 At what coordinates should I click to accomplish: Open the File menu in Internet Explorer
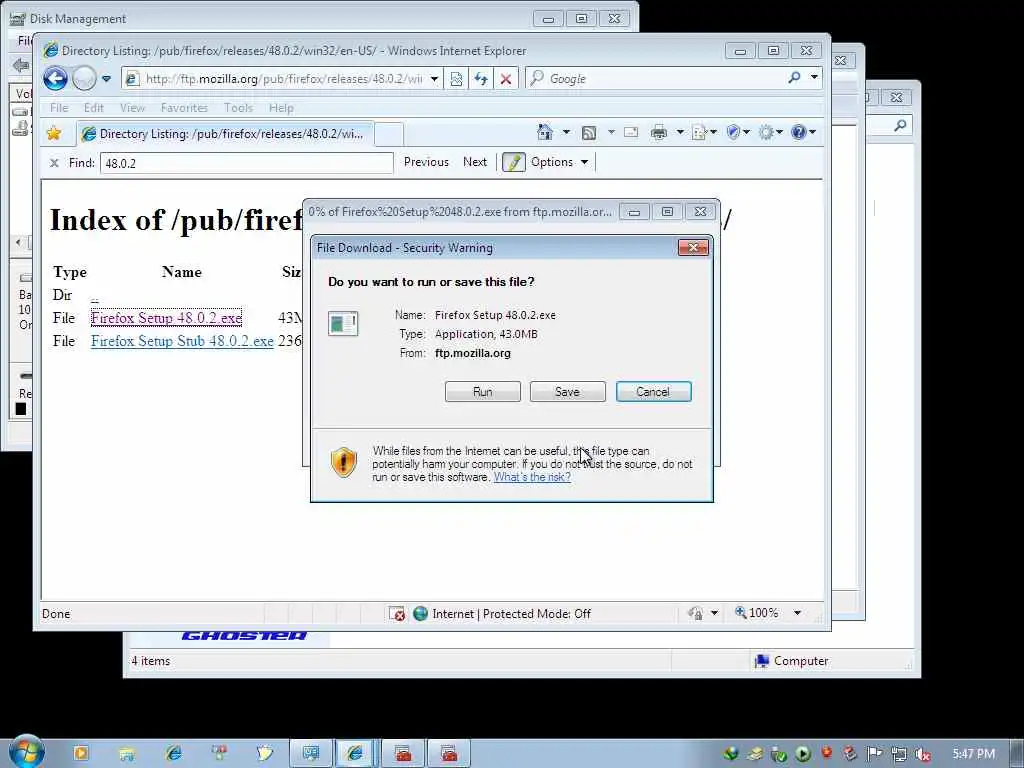point(59,108)
